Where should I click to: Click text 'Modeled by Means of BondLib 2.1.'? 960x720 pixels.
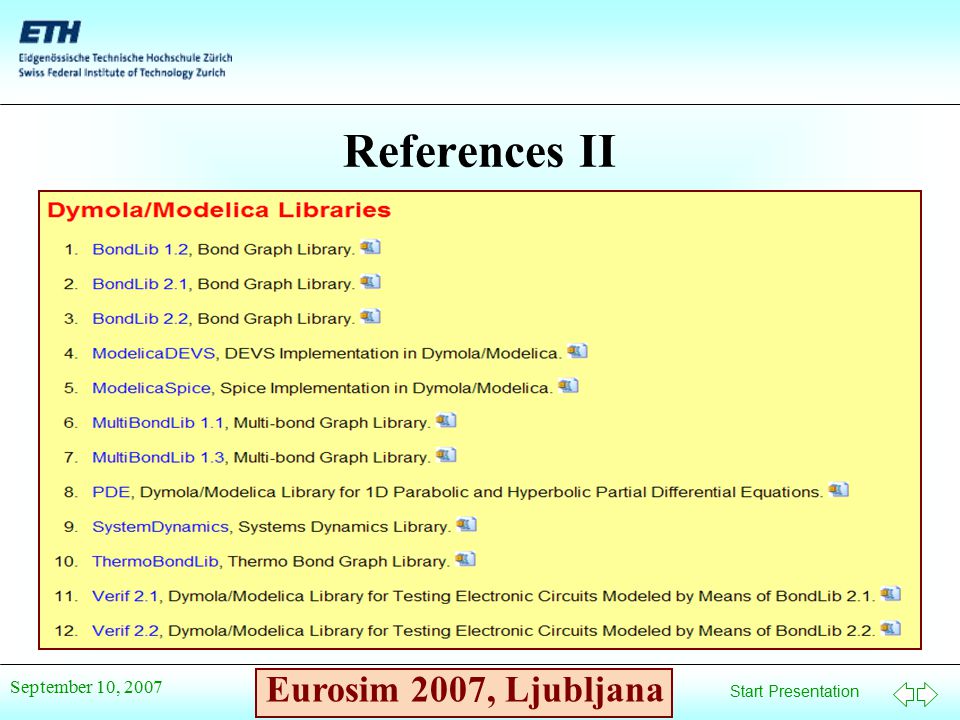[740, 596]
